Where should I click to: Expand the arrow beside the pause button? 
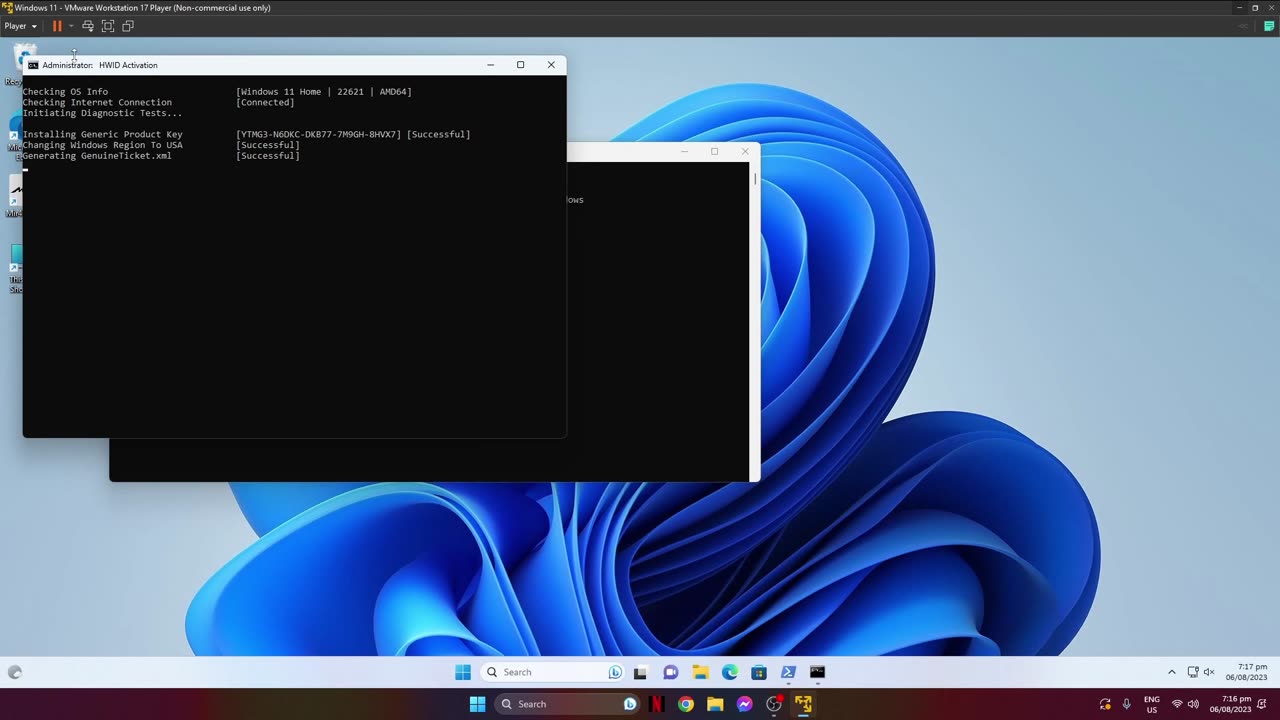pos(70,26)
